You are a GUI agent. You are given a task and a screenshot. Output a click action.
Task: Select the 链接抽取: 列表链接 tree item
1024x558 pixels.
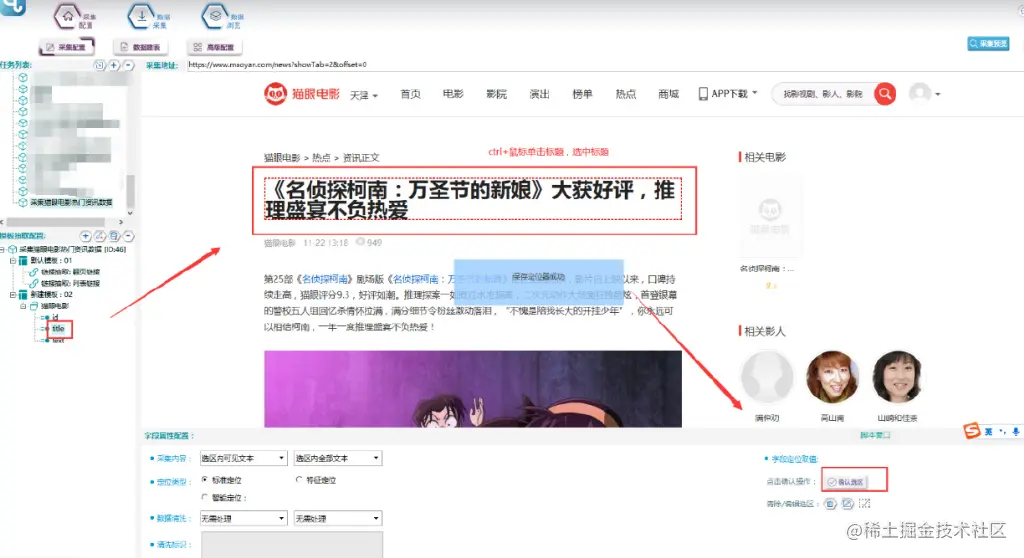tap(70, 284)
